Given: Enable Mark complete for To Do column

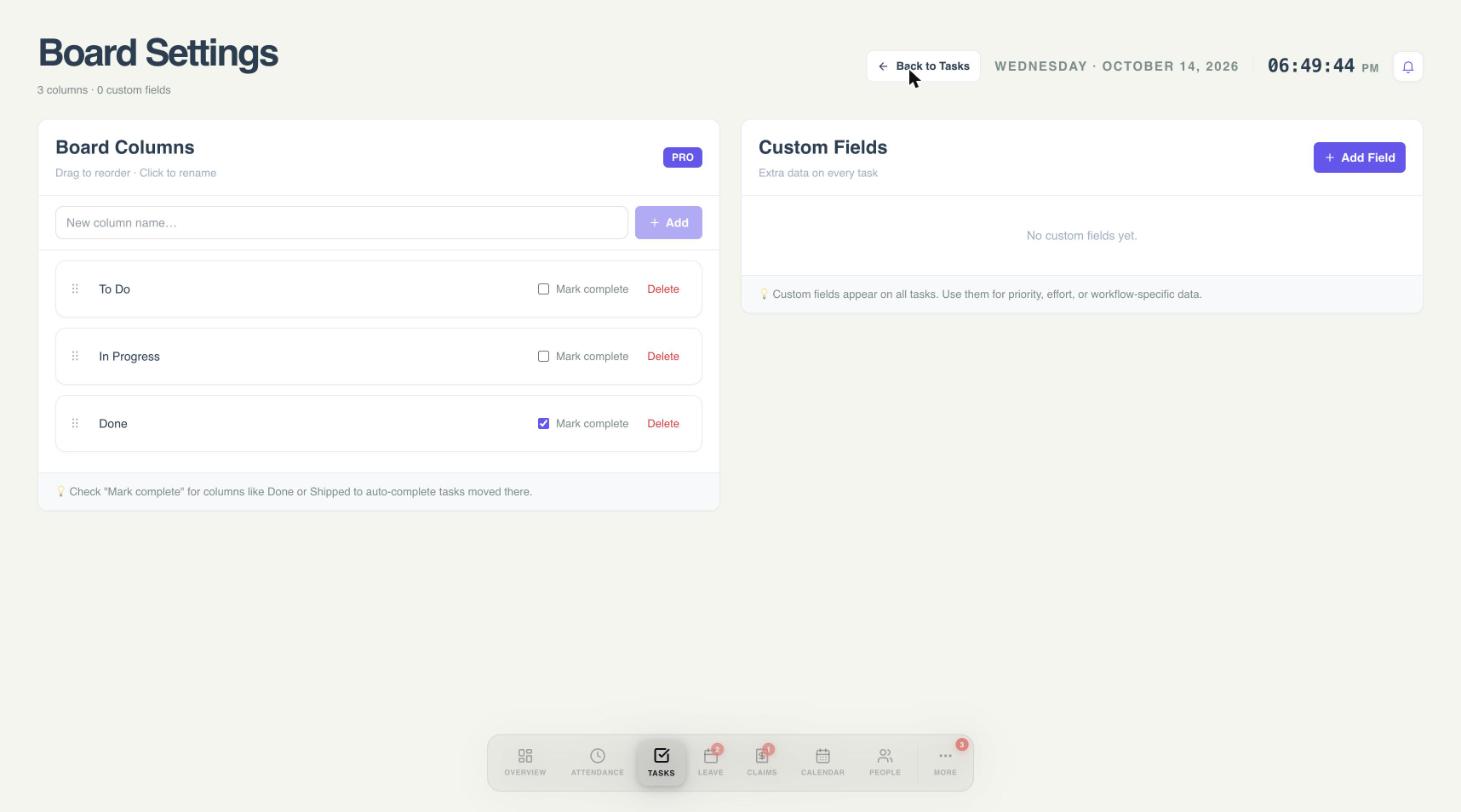Looking at the screenshot, I should pyautogui.click(x=544, y=289).
